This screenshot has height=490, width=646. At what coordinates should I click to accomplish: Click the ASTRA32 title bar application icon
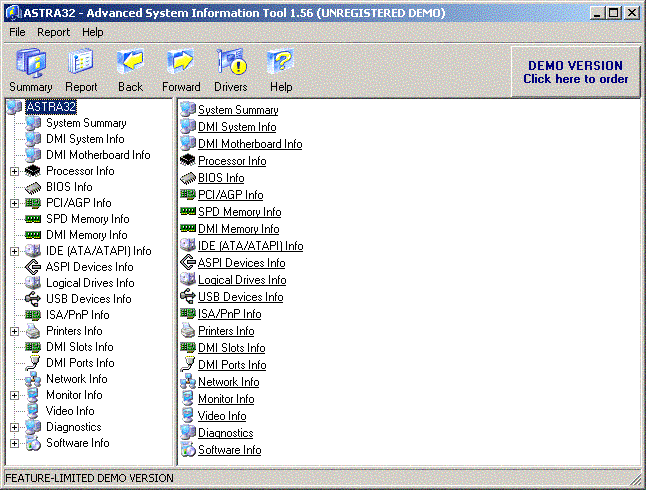click(13, 13)
